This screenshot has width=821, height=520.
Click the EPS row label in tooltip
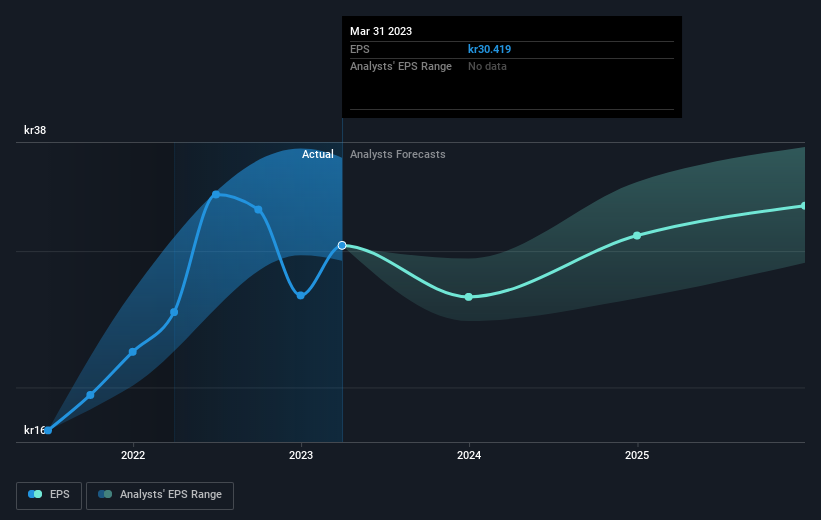(x=359, y=49)
